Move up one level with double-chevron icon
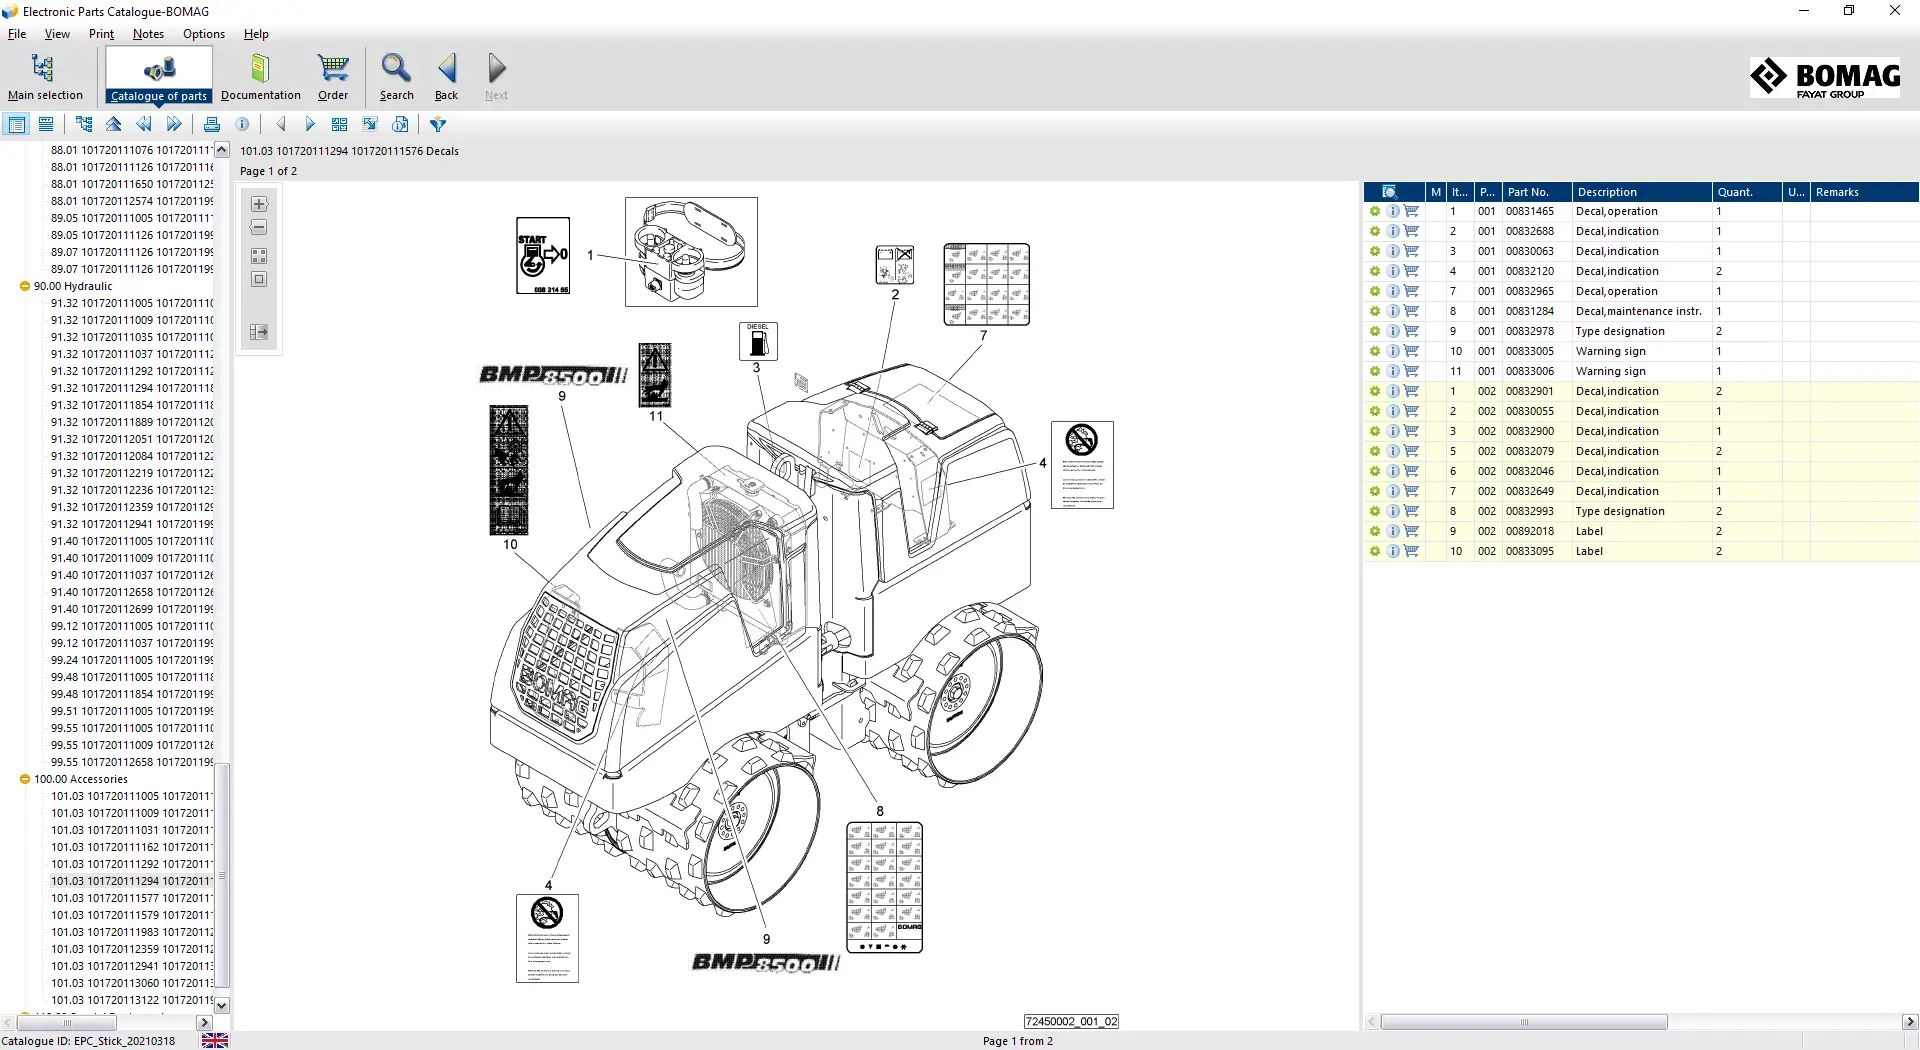Screen dimensions: 1920x1050 114,124
